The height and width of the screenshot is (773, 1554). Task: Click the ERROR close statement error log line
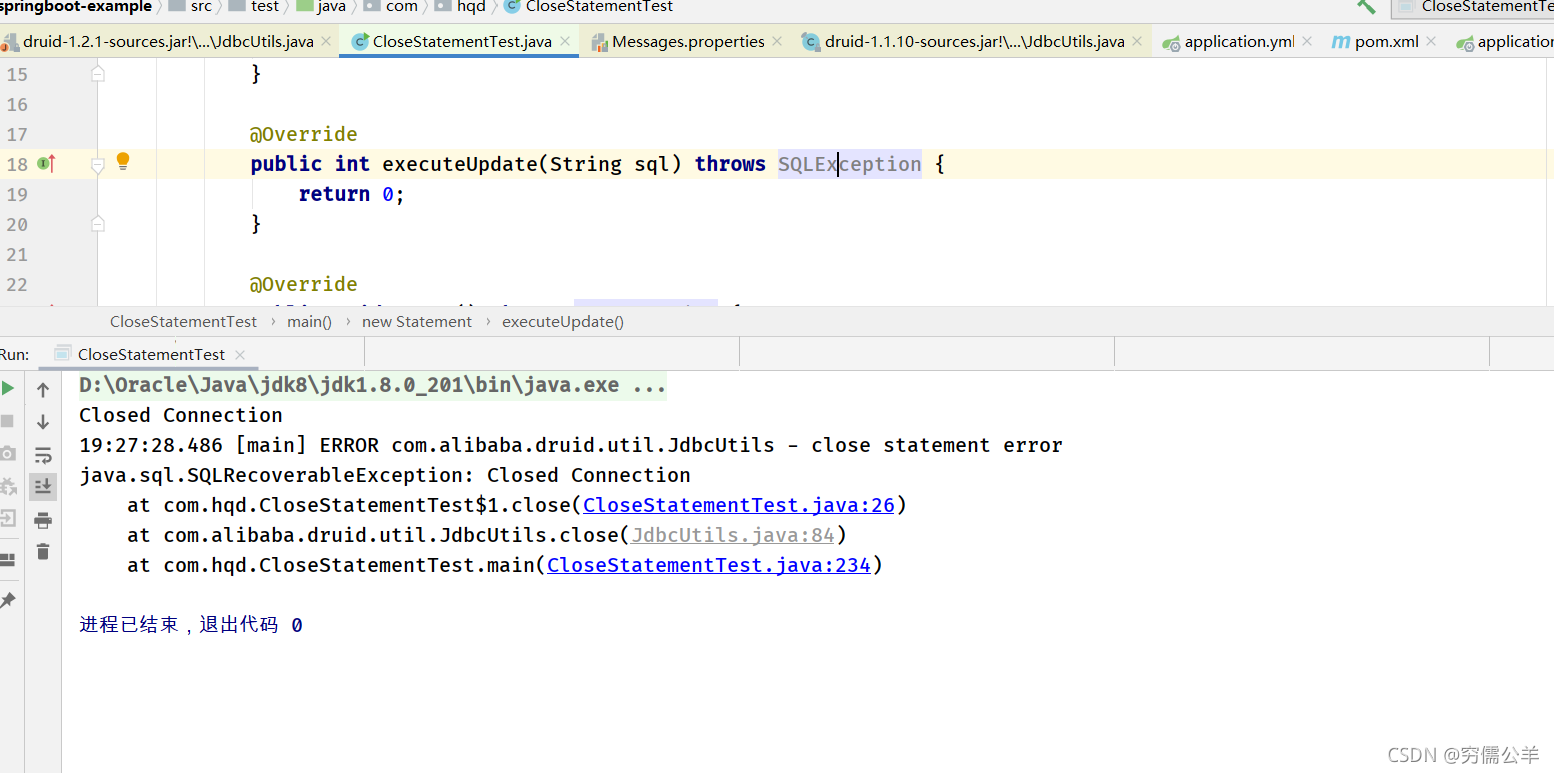tap(571, 445)
